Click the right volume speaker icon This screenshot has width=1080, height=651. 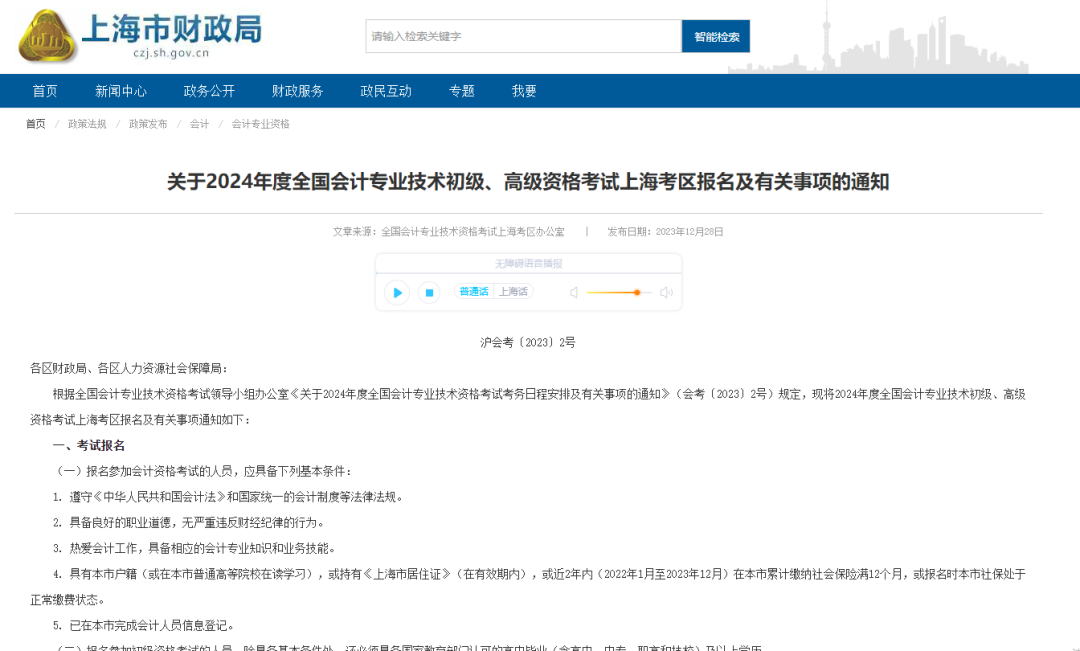point(666,293)
